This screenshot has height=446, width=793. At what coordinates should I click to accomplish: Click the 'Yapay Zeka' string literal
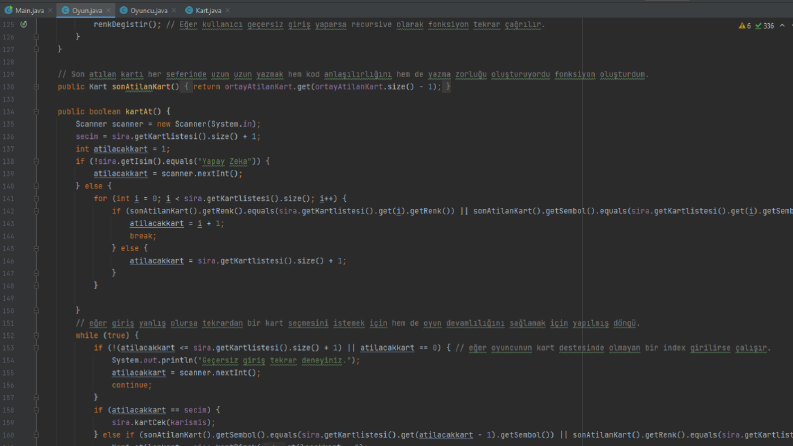[x=225, y=161]
